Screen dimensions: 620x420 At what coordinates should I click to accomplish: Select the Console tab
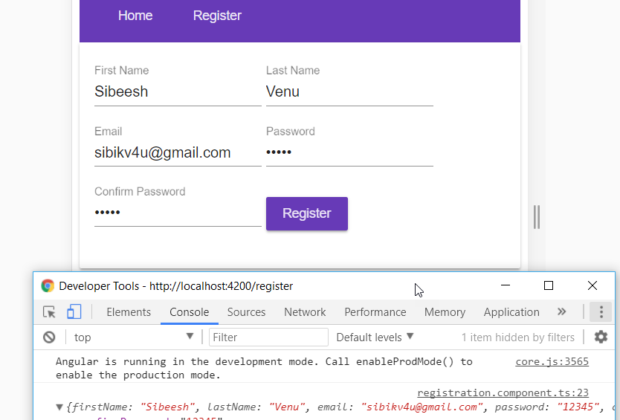pyautogui.click(x=189, y=312)
